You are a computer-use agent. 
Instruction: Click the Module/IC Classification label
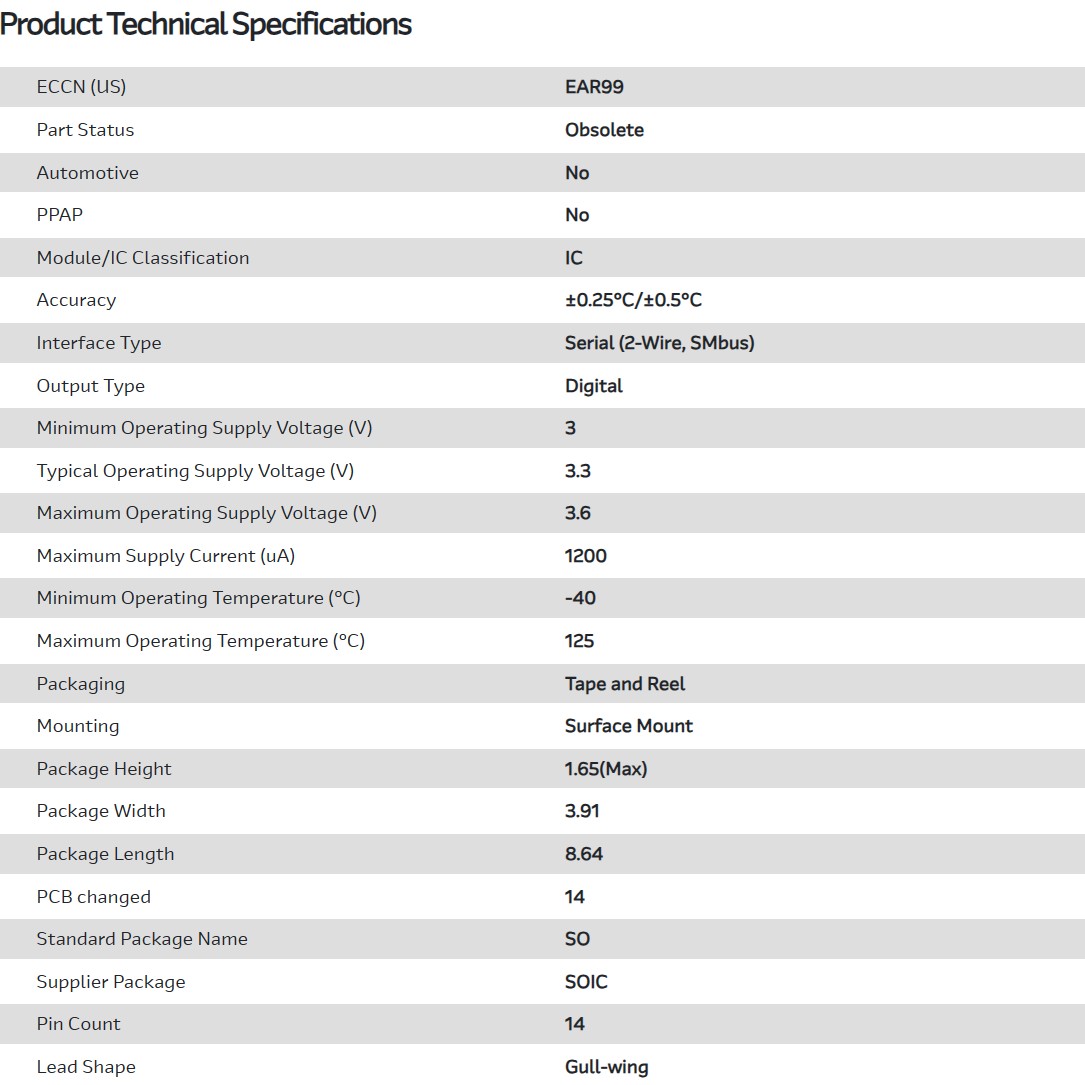click(x=143, y=258)
